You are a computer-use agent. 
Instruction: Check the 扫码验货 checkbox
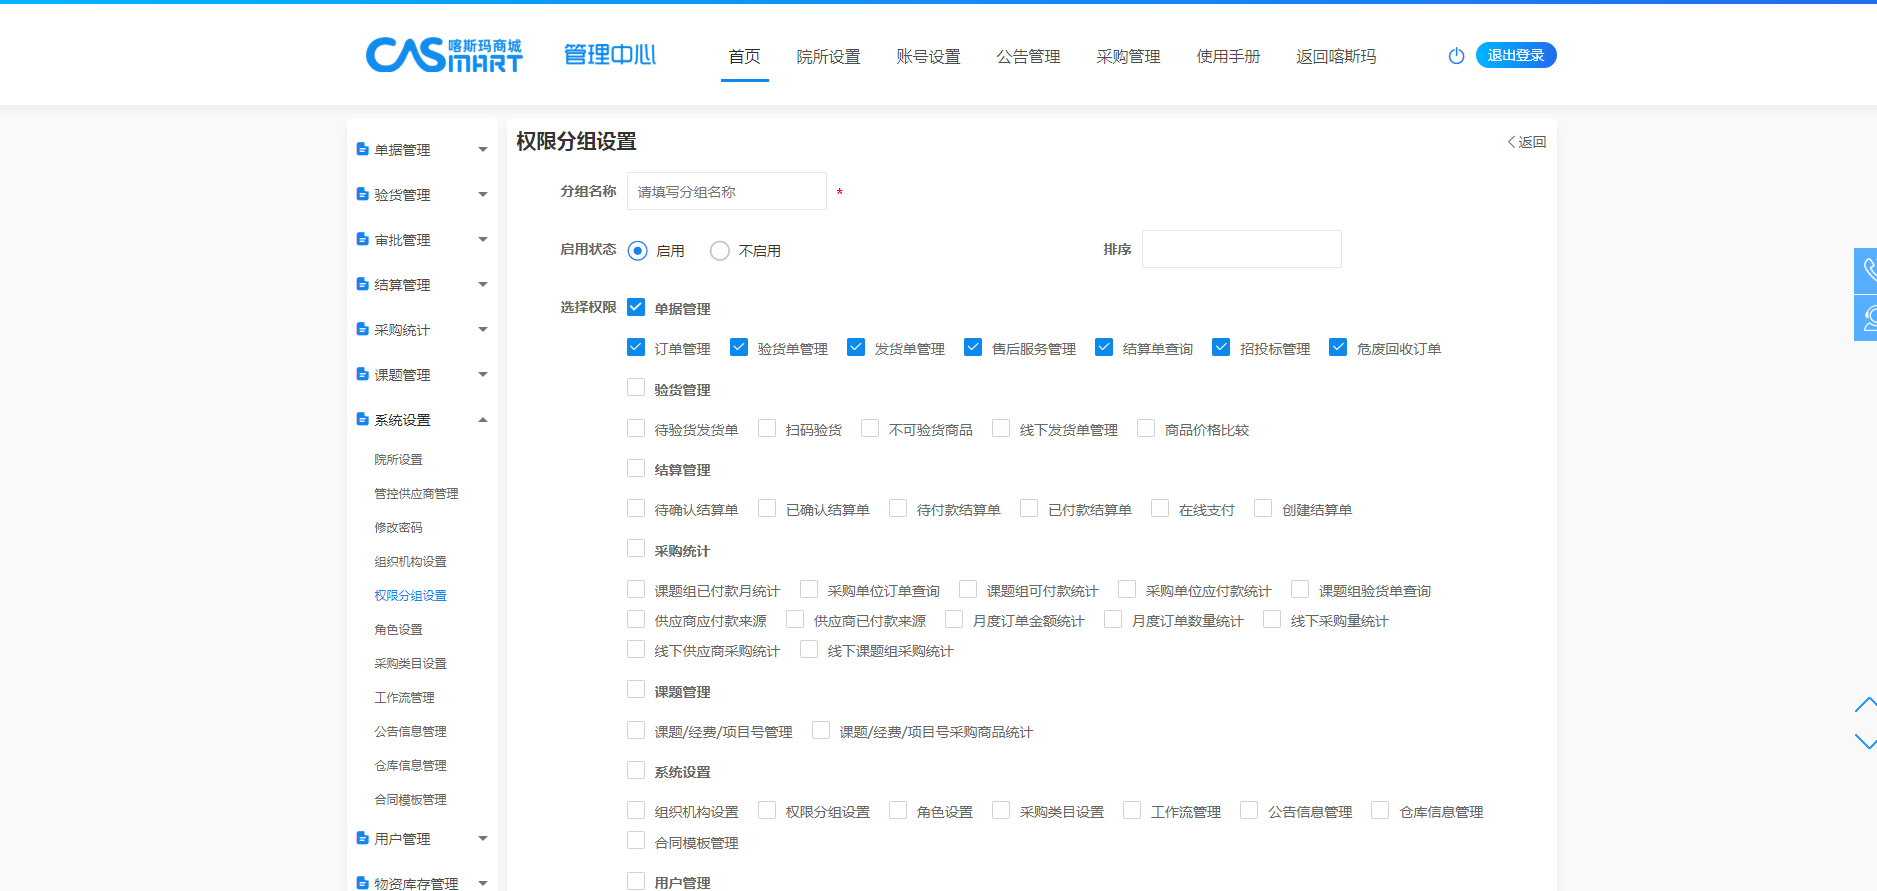pyautogui.click(x=767, y=428)
